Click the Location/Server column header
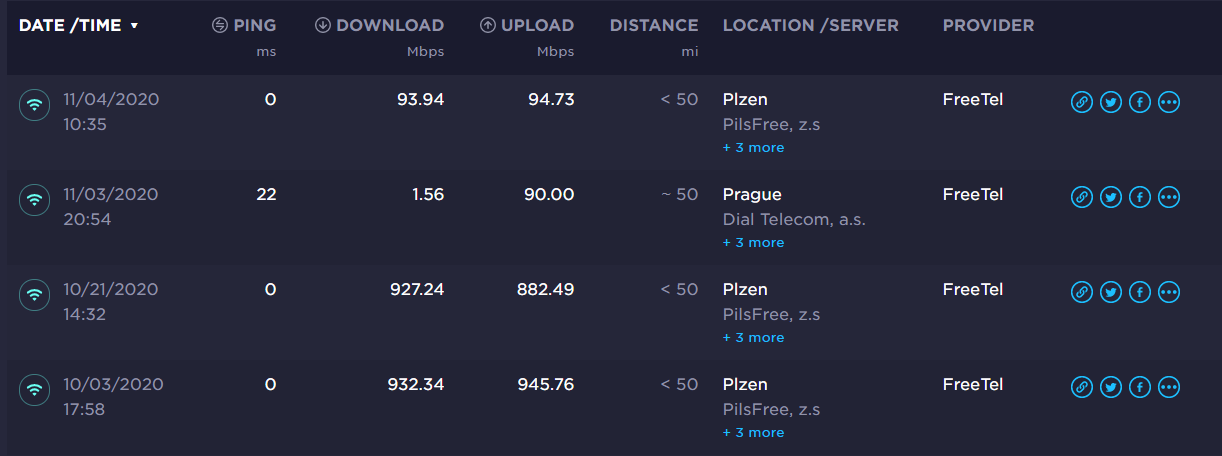Viewport: 1222px width, 456px height. [x=810, y=26]
